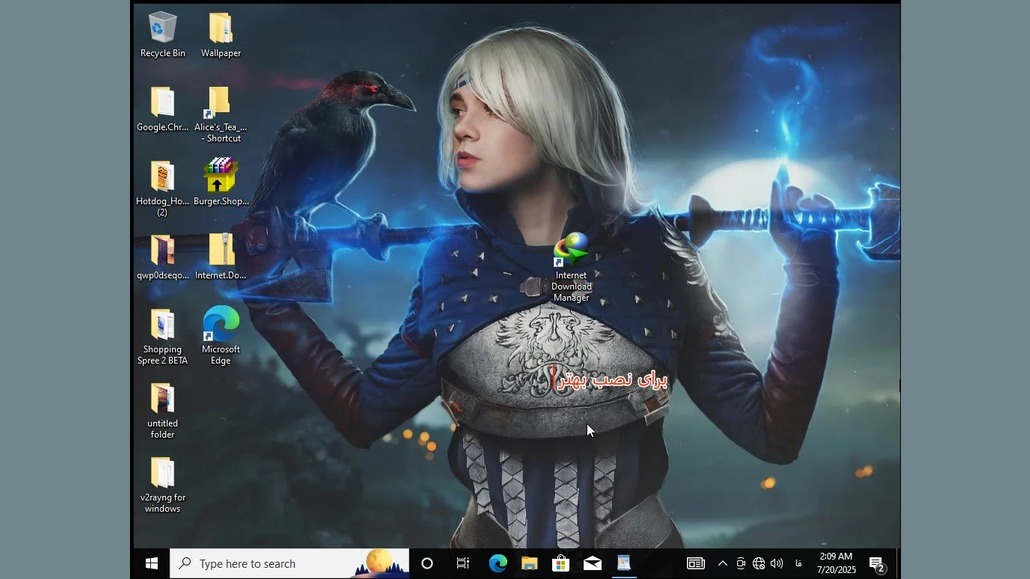
Task: Open File Explorer from the taskbar
Action: click(529, 563)
